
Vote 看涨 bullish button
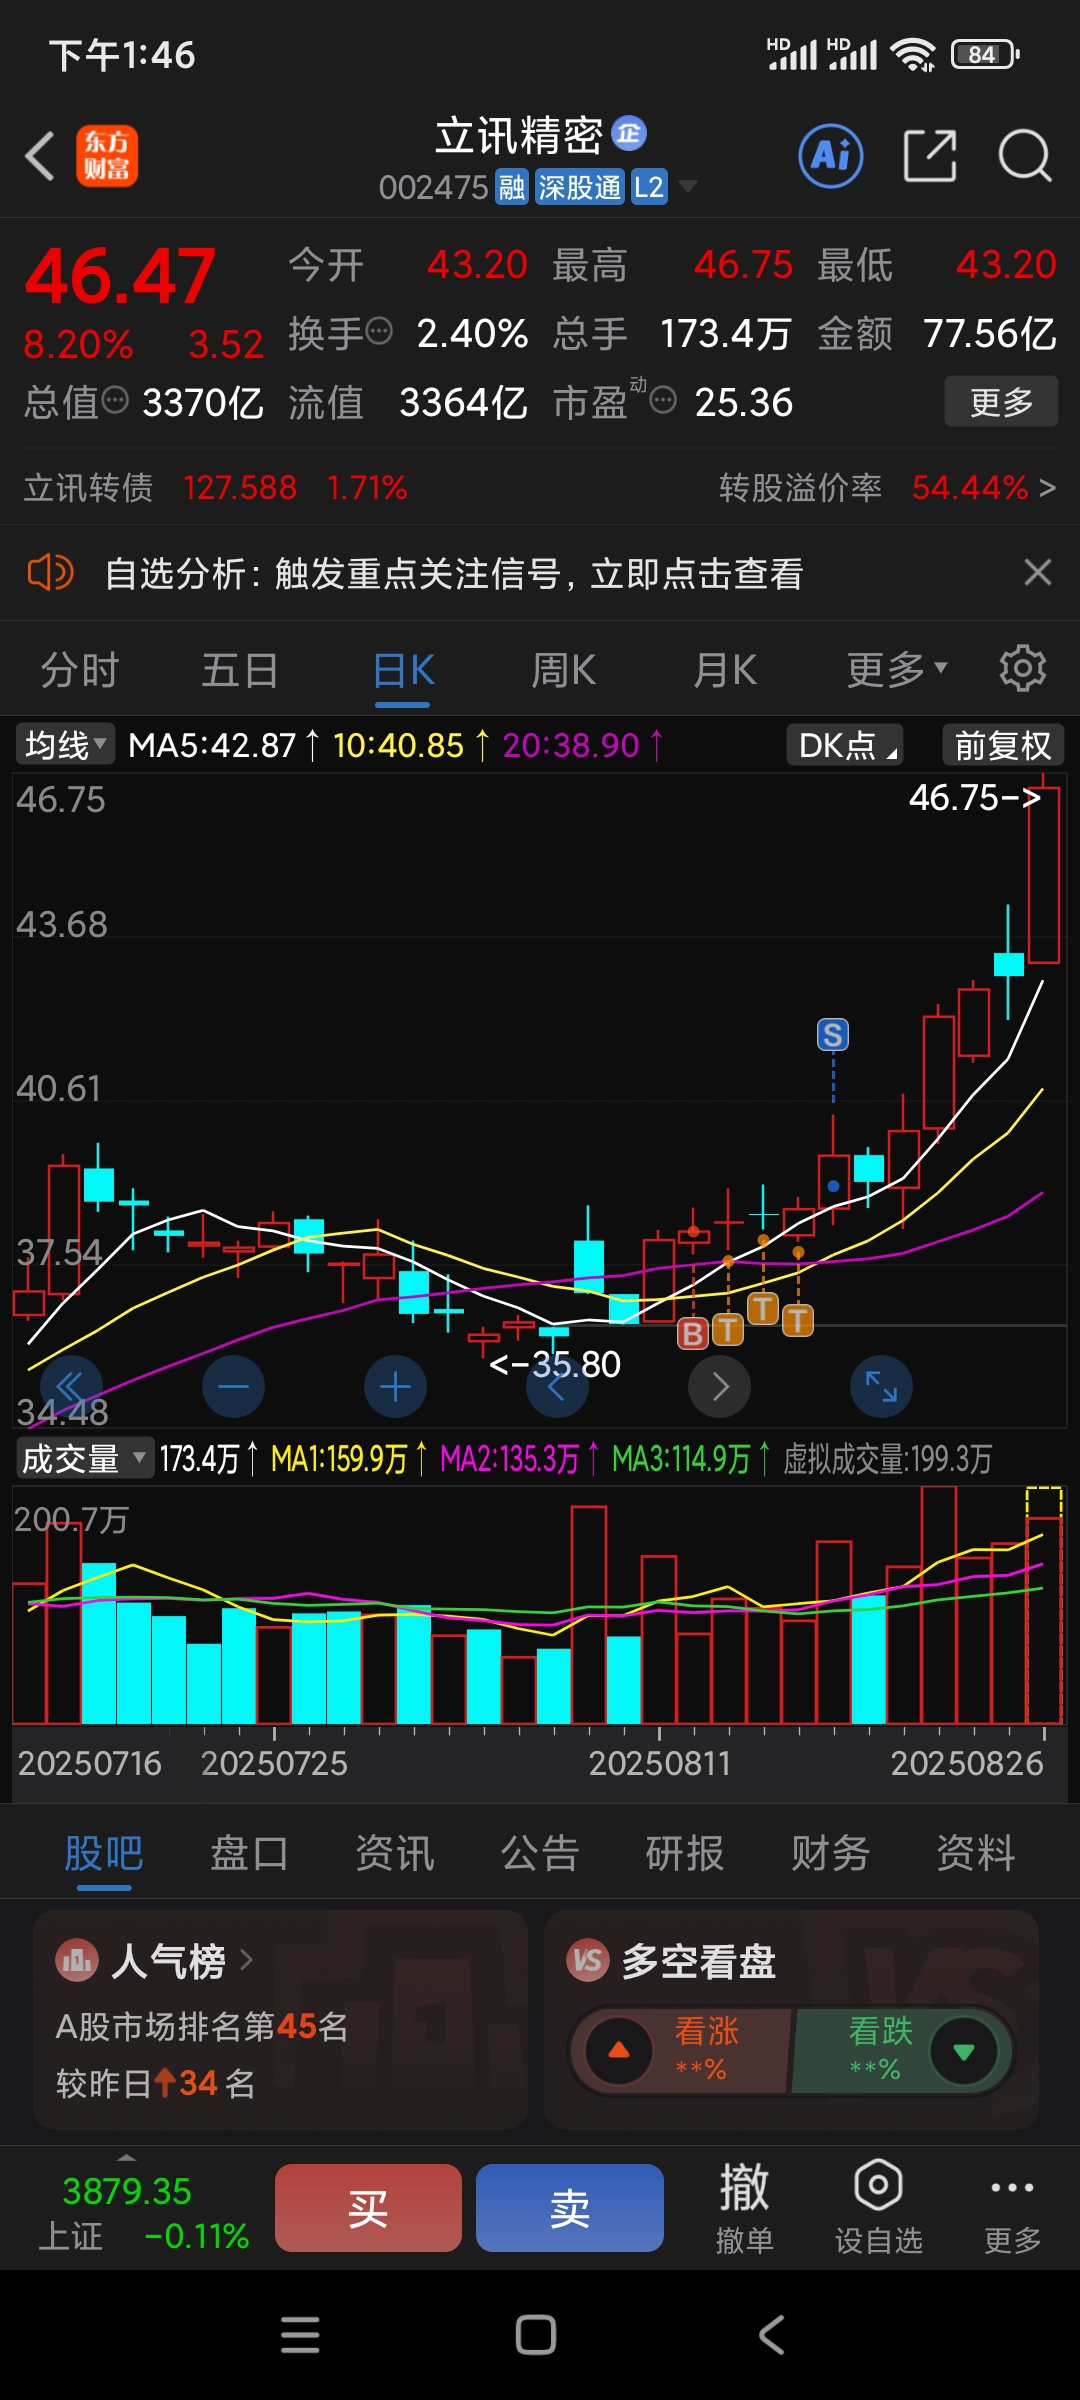point(680,2051)
